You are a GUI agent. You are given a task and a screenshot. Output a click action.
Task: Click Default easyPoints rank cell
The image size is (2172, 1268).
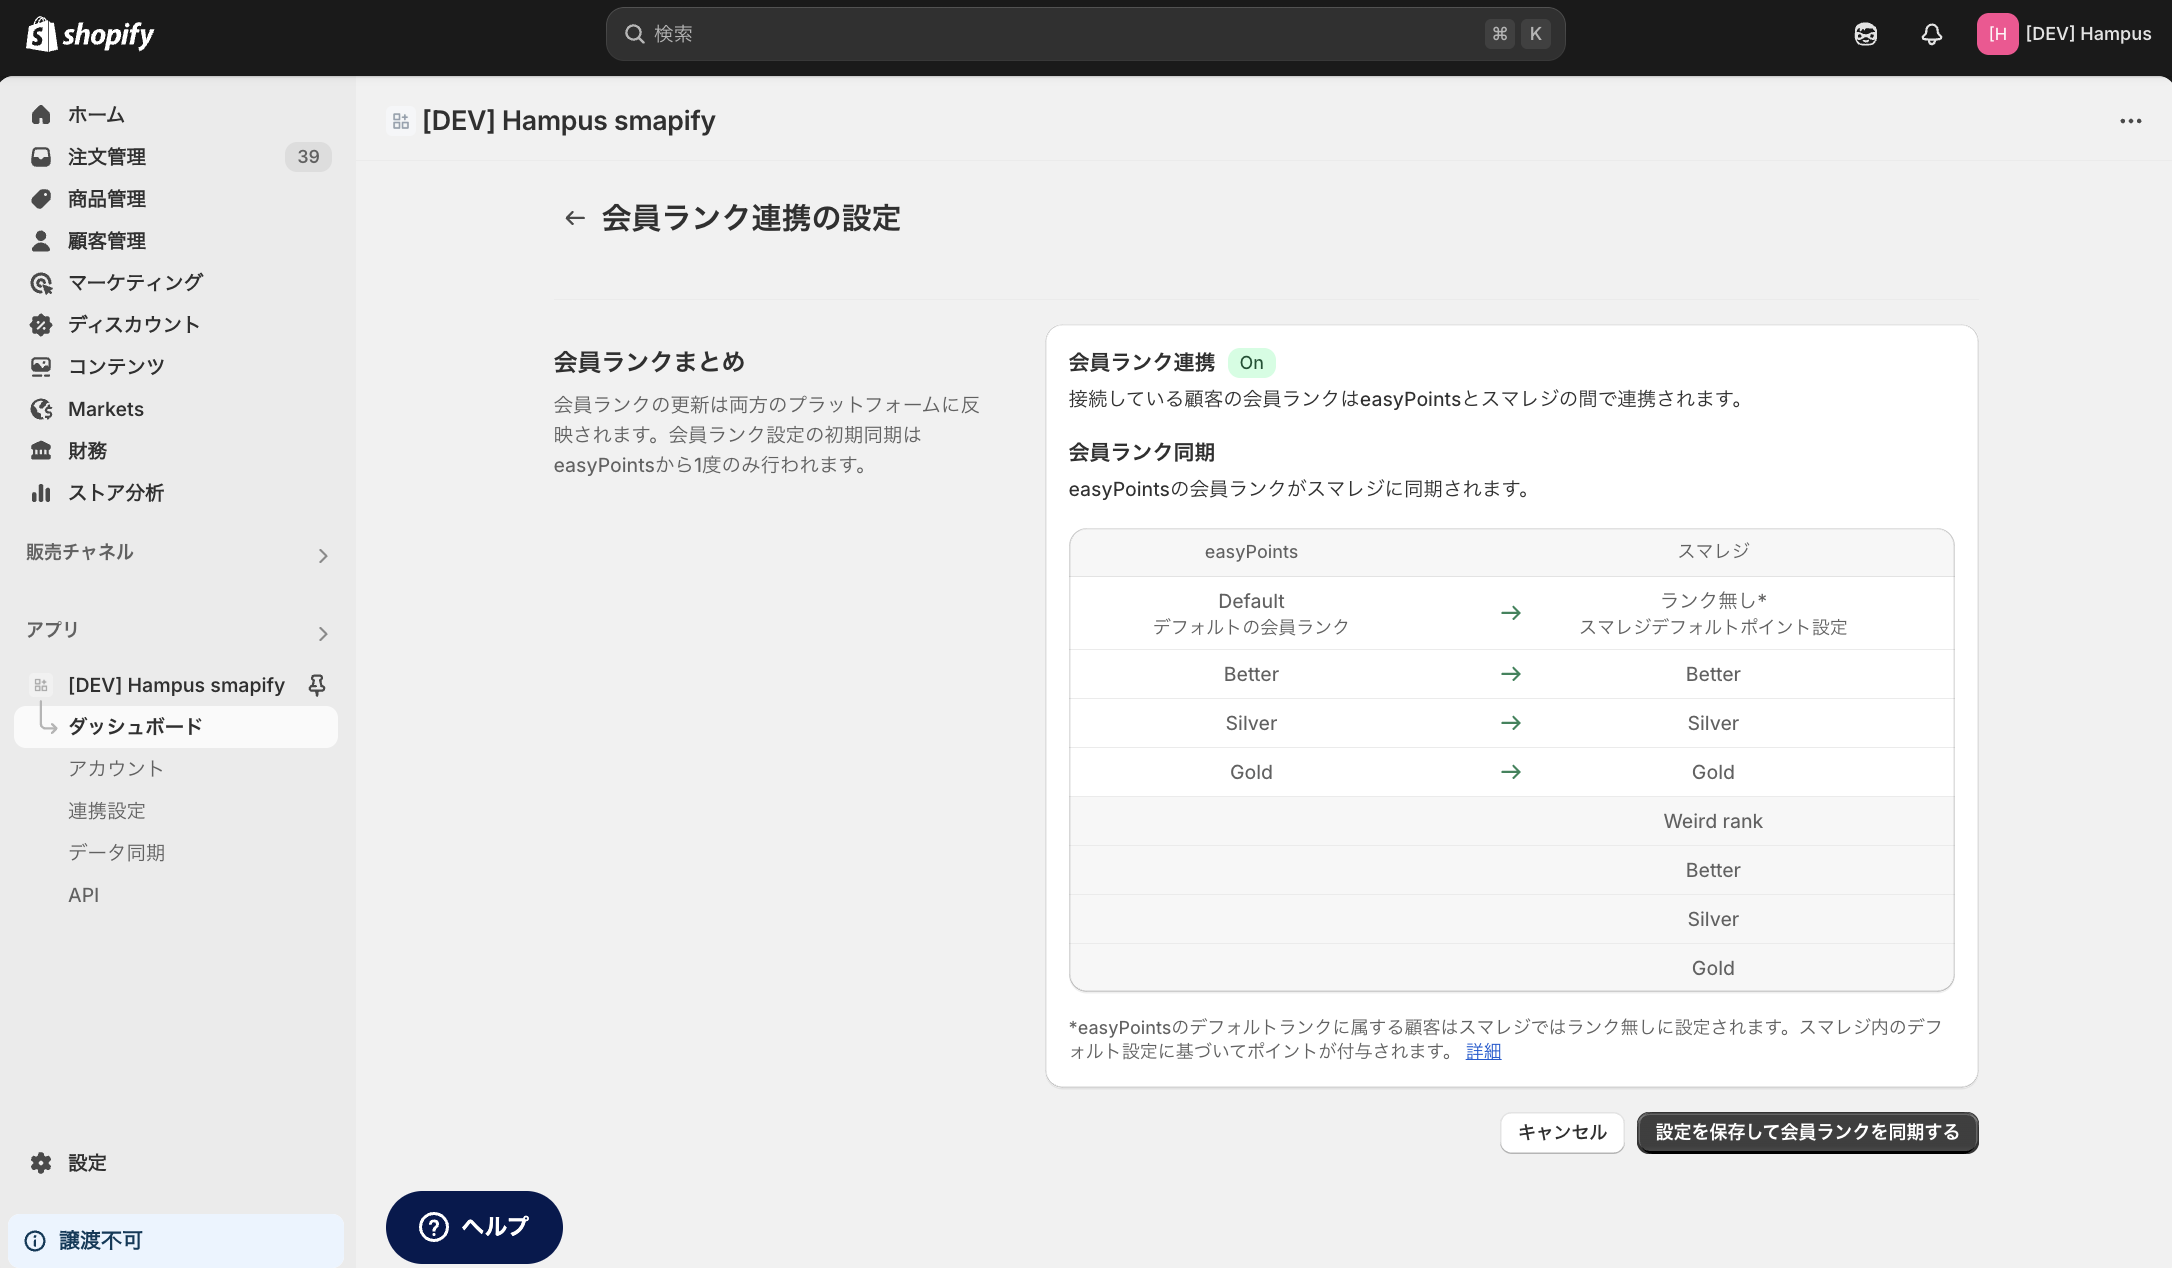[1251, 613]
